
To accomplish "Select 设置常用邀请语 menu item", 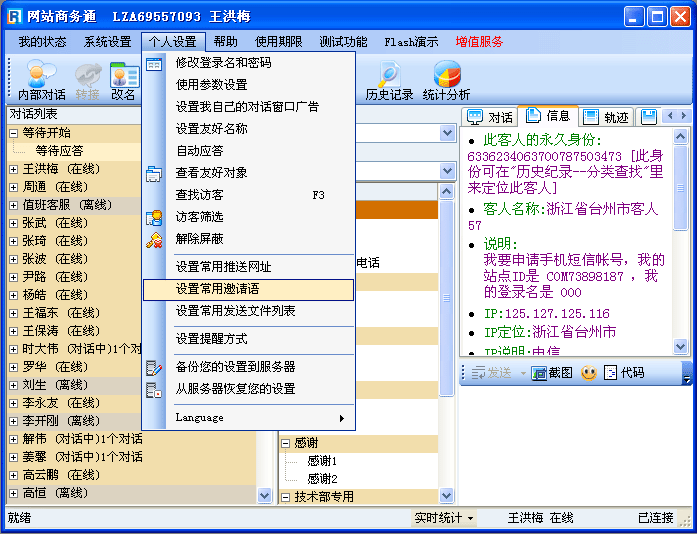I will point(248,289).
